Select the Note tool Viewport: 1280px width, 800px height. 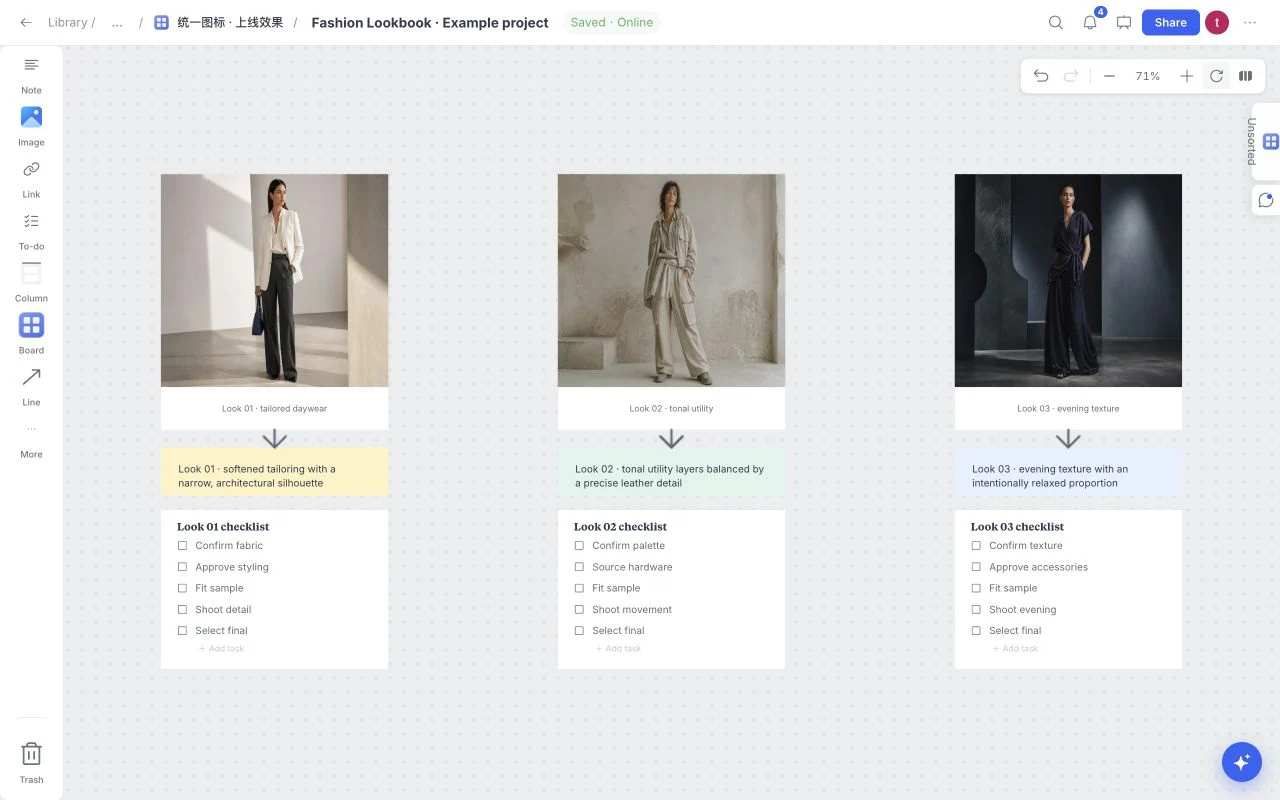click(31, 74)
